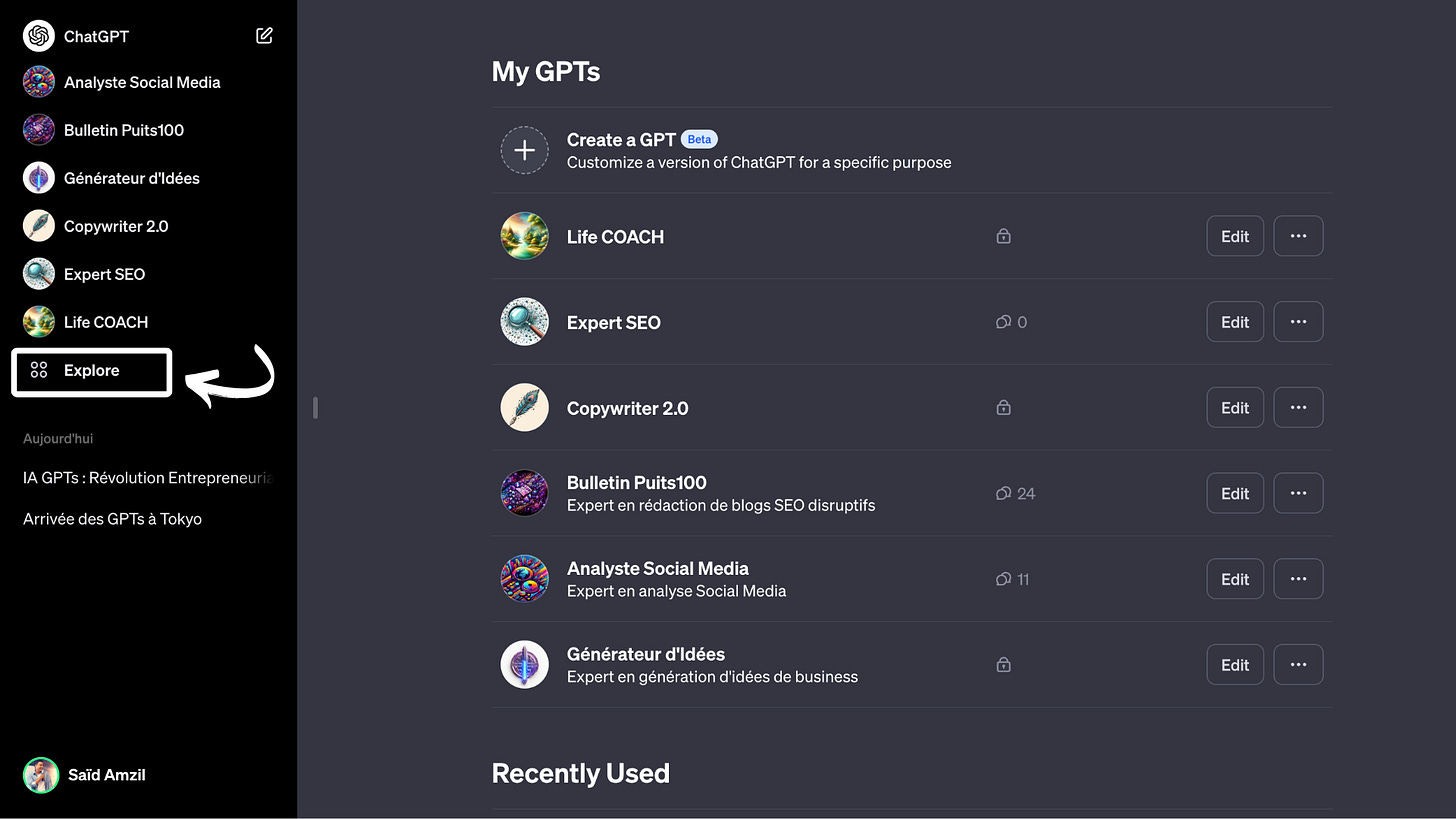Viewport: 1456px width, 819px height.
Task: Click 'Expert SEO' name in My GPTs list
Action: tap(613, 322)
